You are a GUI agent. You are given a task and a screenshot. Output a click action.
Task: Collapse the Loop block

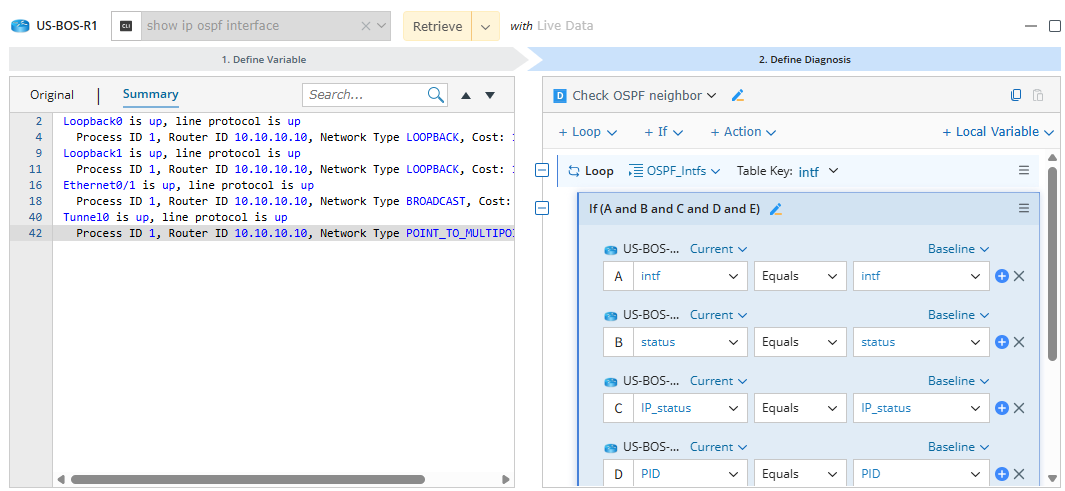(542, 171)
